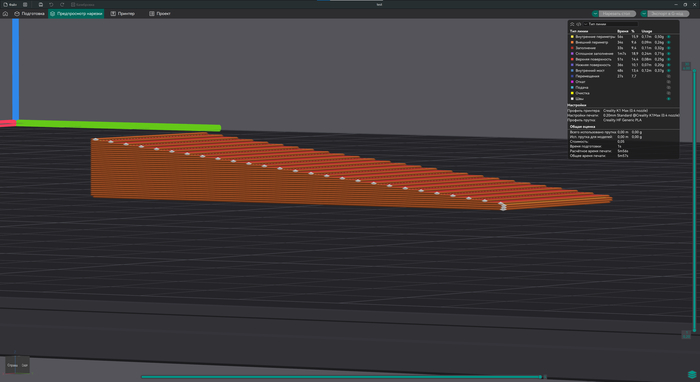This screenshot has width=700, height=382.
Task: Toggle visibility of Заполнение lines
Action: pos(669,48)
